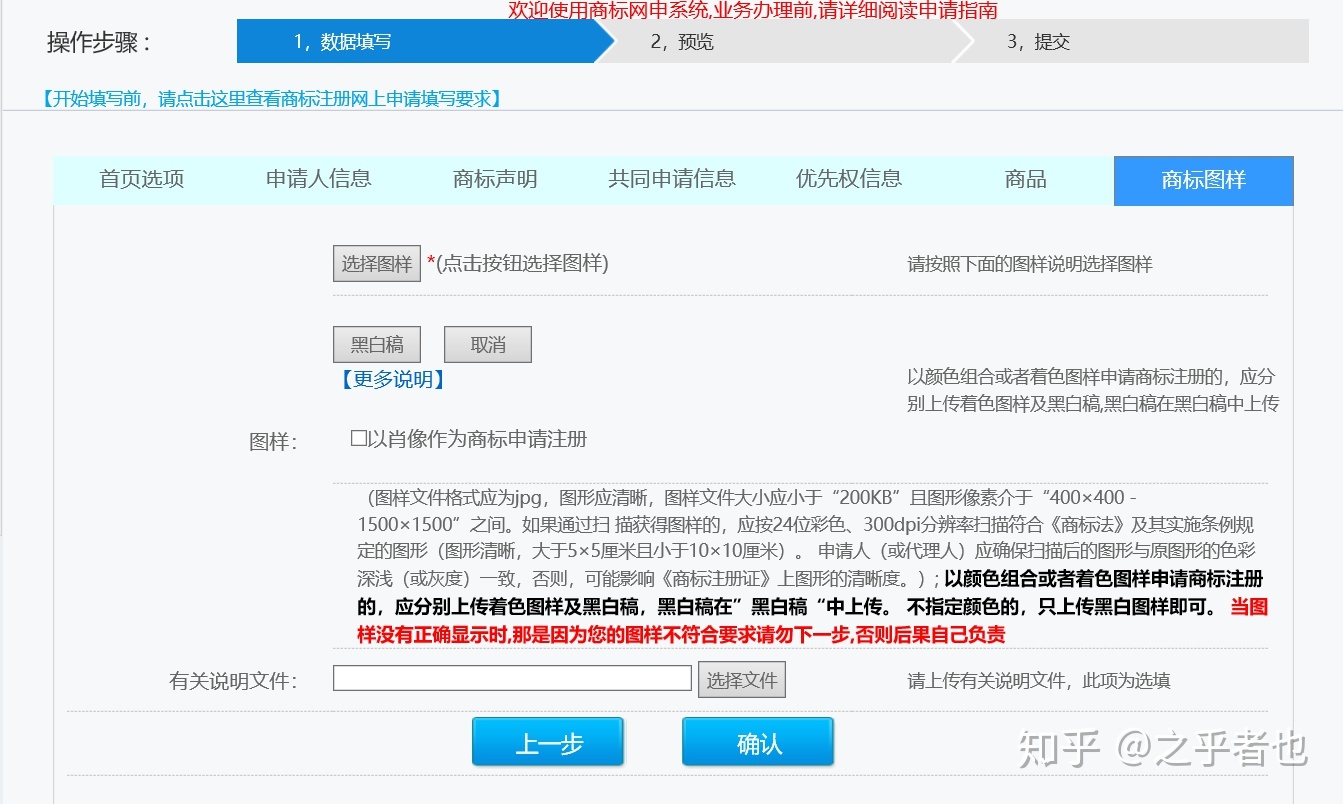The height and width of the screenshot is (804, 1343).
Task: Click the 有关说明文件 input field
Action: click(x=512, y=679)
